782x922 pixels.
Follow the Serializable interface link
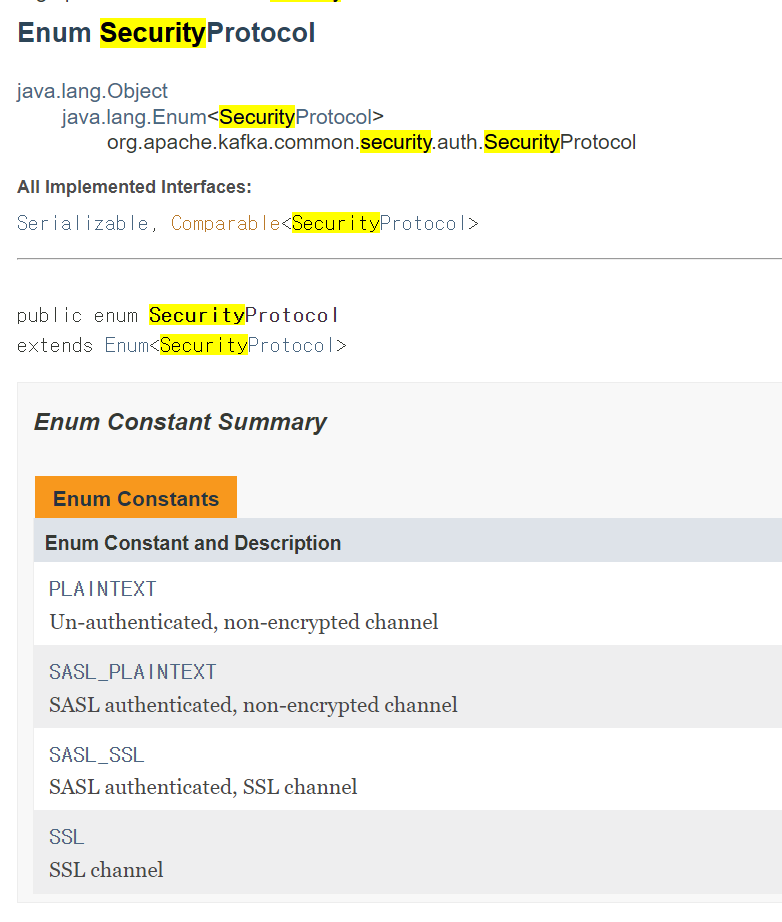(x=82, y=223)
